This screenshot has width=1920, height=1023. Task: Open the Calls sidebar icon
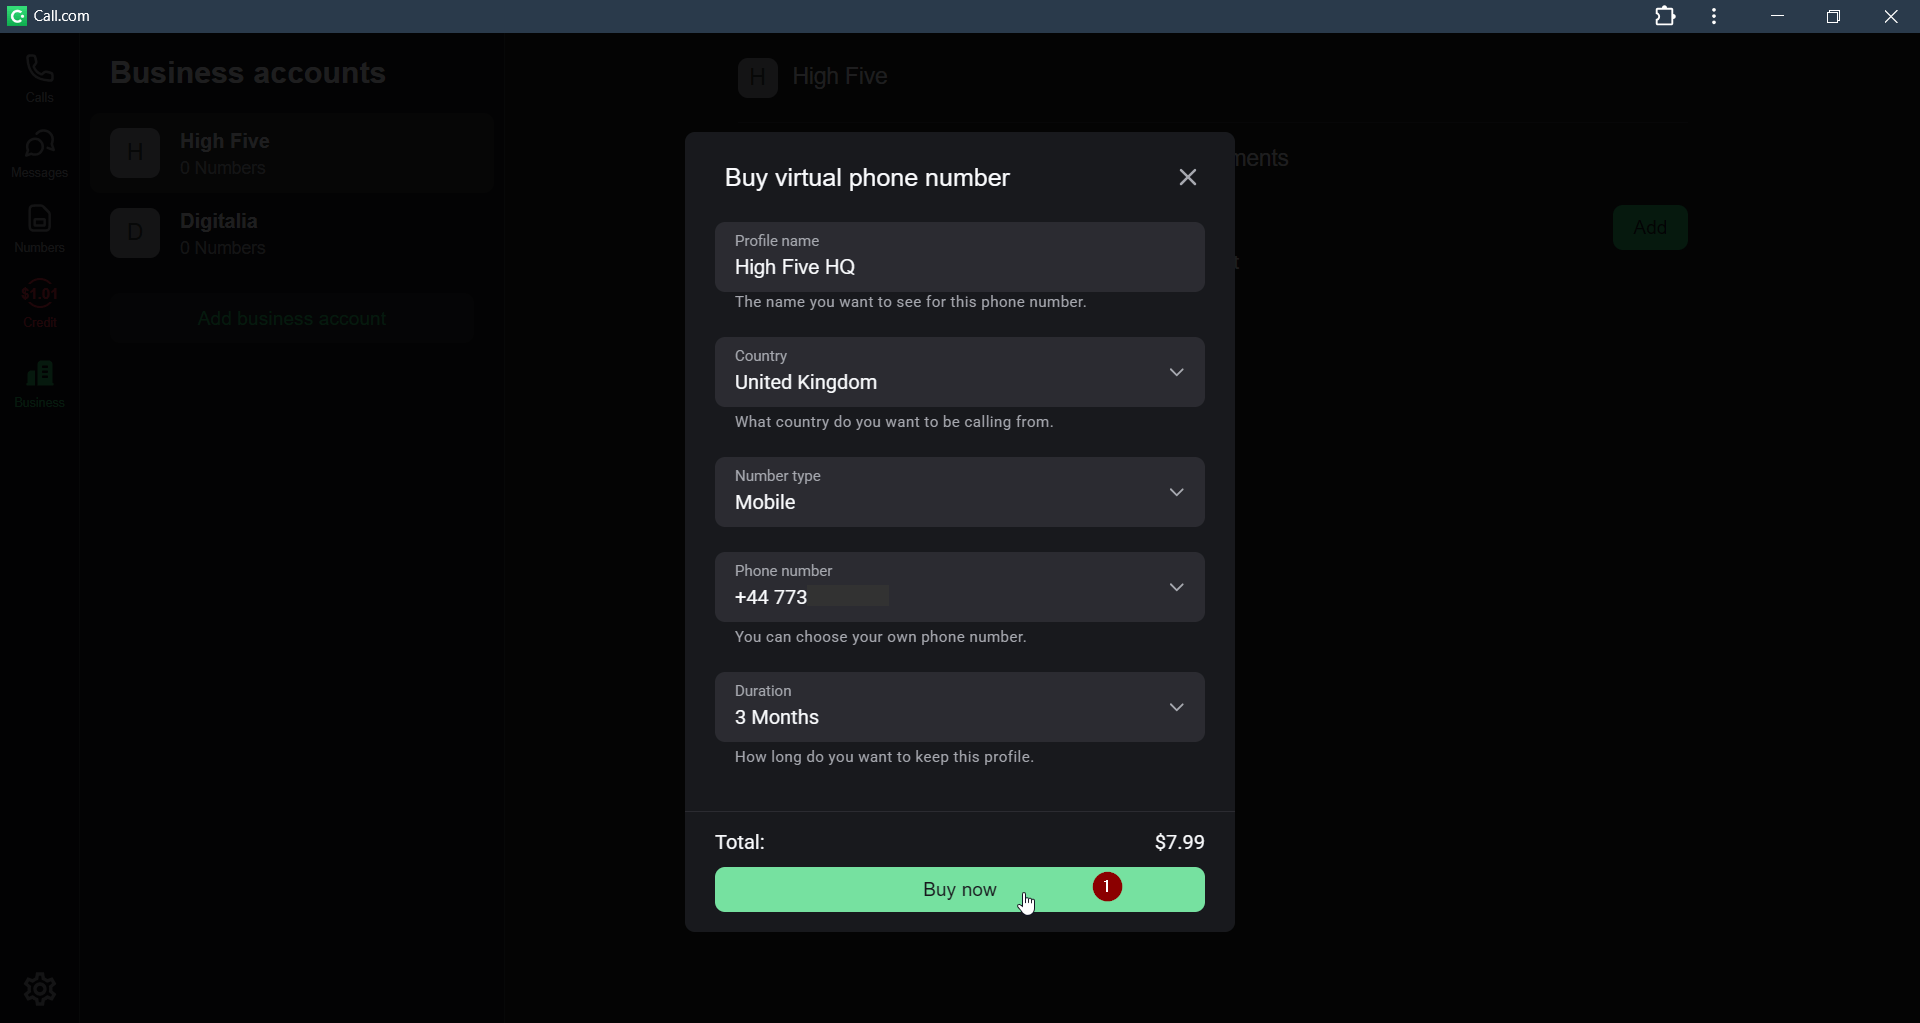pos(40,78)
